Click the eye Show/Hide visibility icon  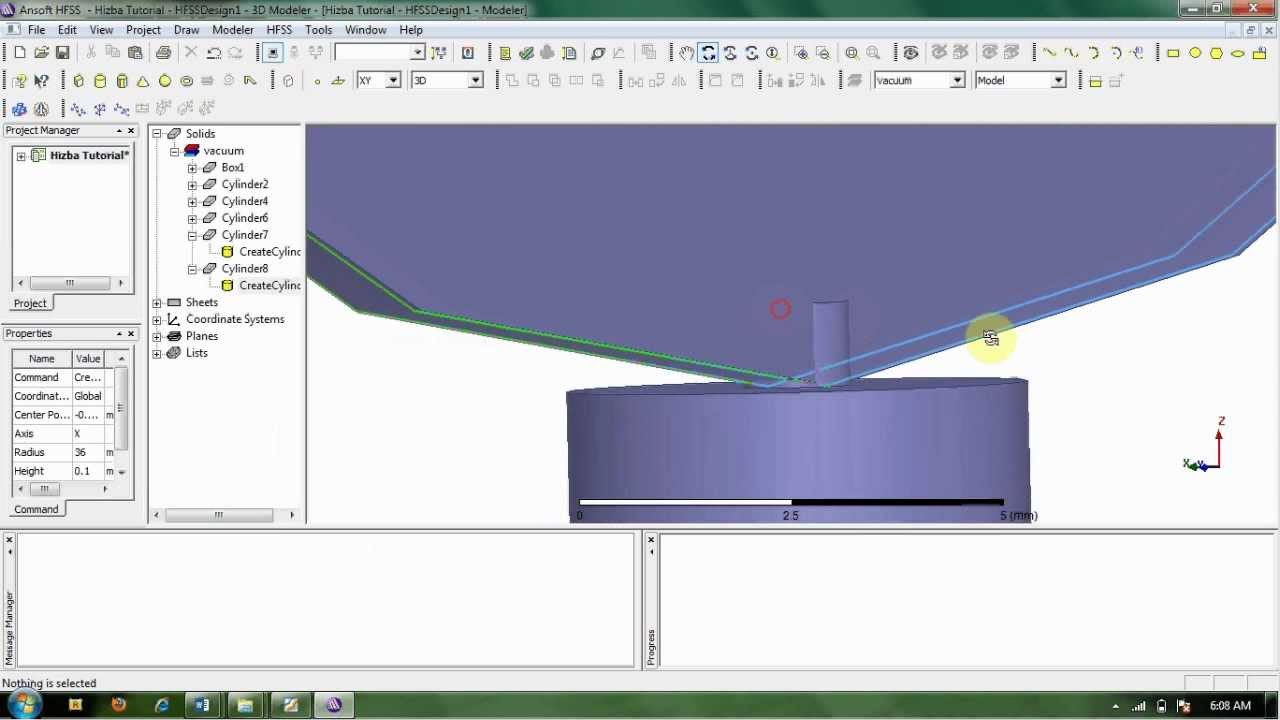(x=911, y=53)
